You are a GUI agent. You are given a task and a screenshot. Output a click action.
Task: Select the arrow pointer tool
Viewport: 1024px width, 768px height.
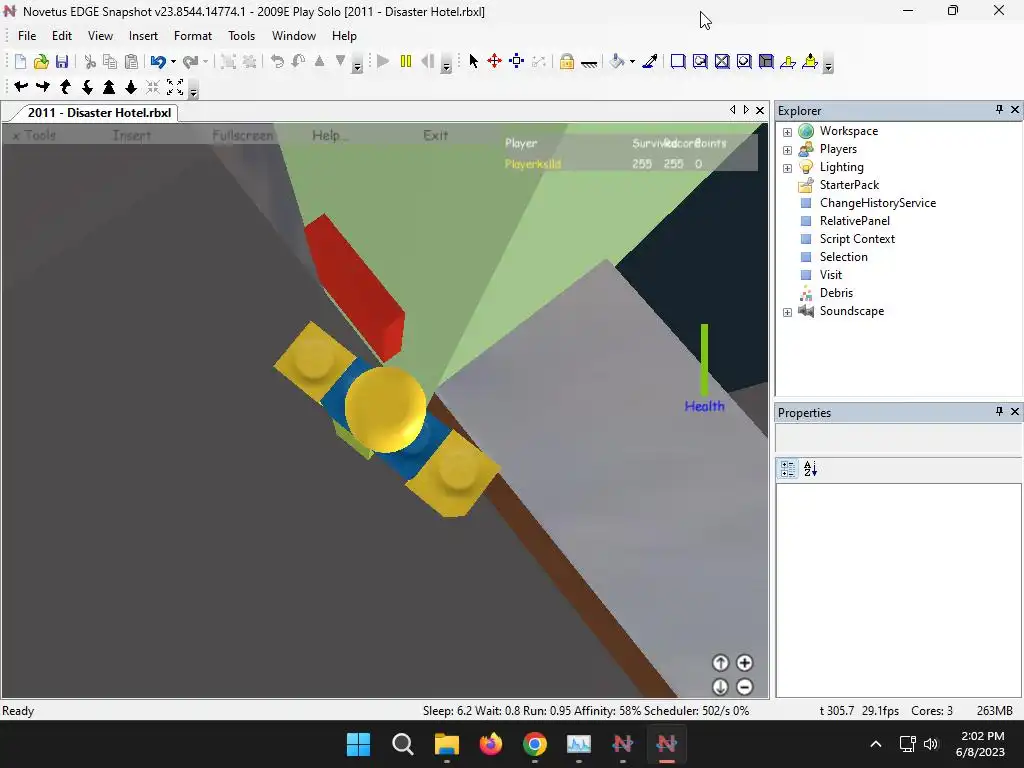pos(473,61)
